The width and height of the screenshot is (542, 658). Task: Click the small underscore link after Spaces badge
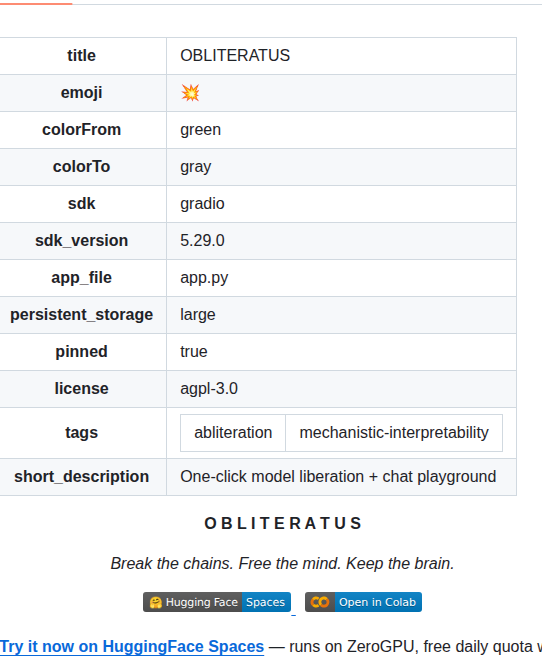pos(294,614)
